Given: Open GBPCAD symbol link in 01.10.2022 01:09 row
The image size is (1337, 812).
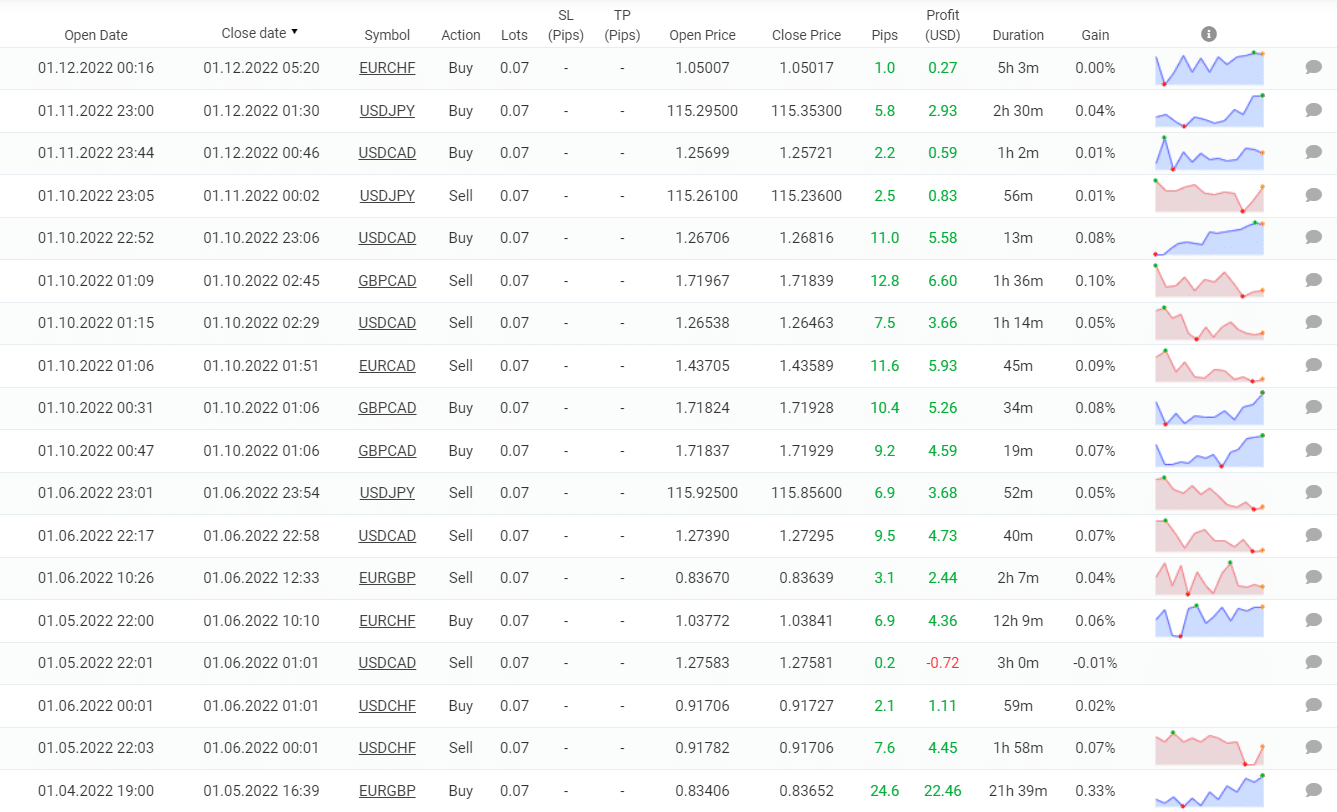Looking at the screenshot, I should pos(387,281).
